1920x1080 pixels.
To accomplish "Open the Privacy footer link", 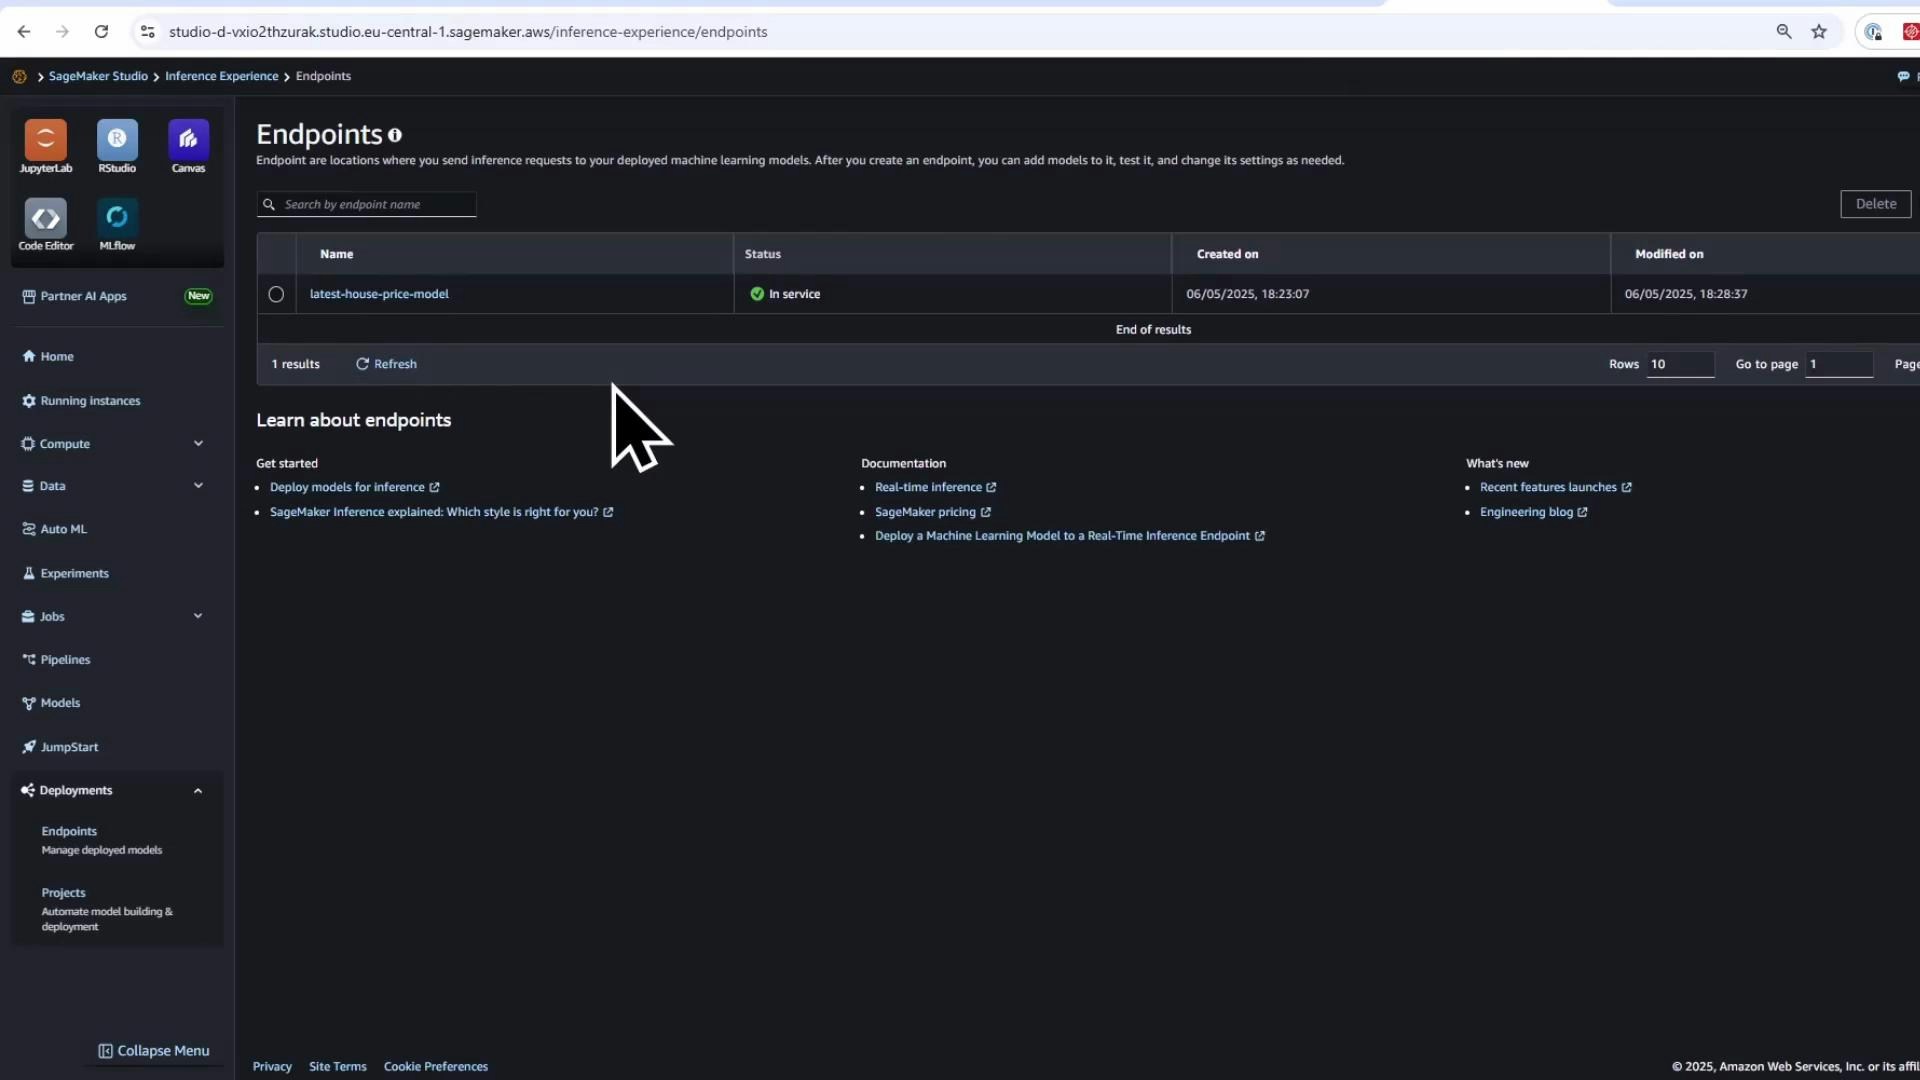I will click(272, 1067).
